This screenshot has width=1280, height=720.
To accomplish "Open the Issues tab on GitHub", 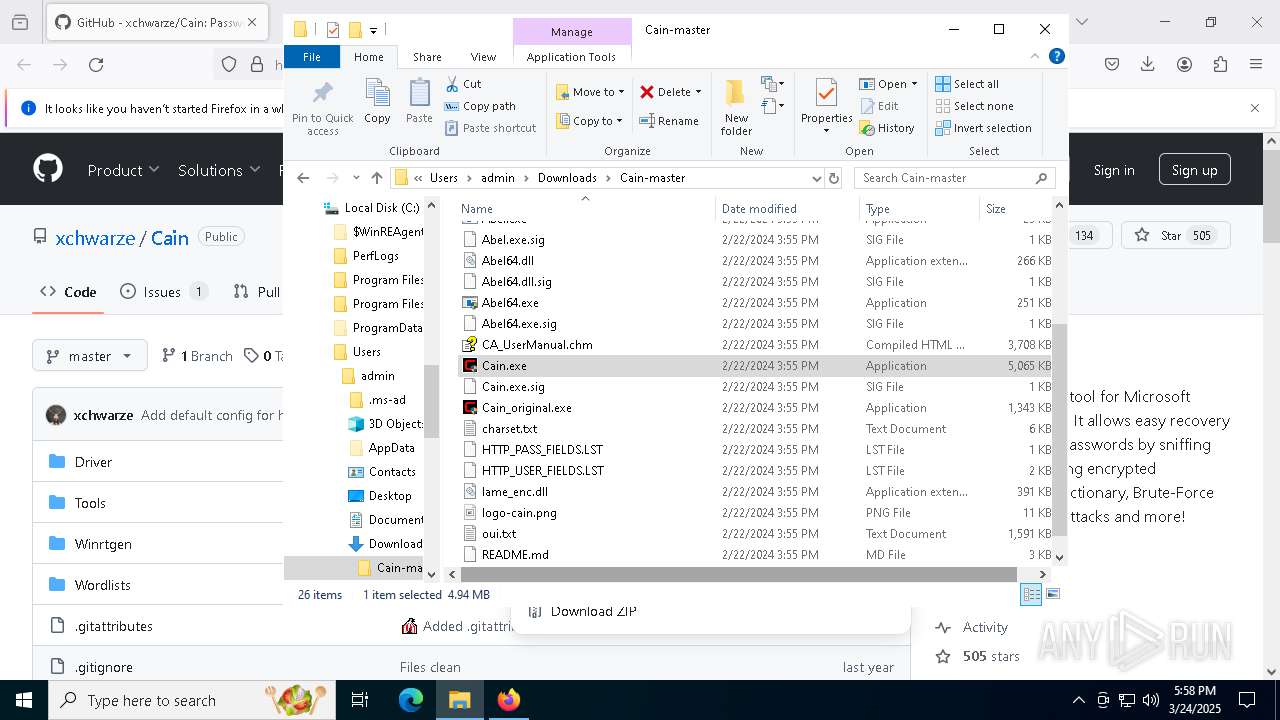I will 163,292.
